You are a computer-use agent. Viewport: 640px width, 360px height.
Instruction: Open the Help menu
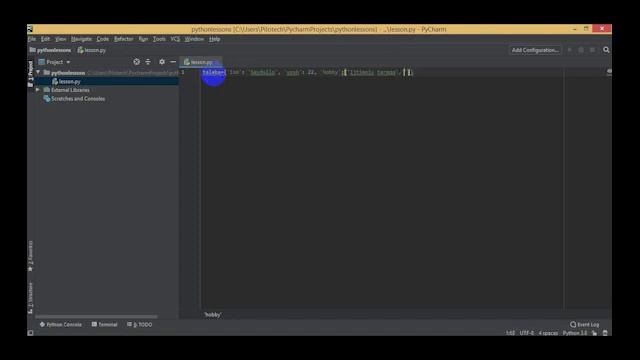pyautogui.click(x=215, y=39)
